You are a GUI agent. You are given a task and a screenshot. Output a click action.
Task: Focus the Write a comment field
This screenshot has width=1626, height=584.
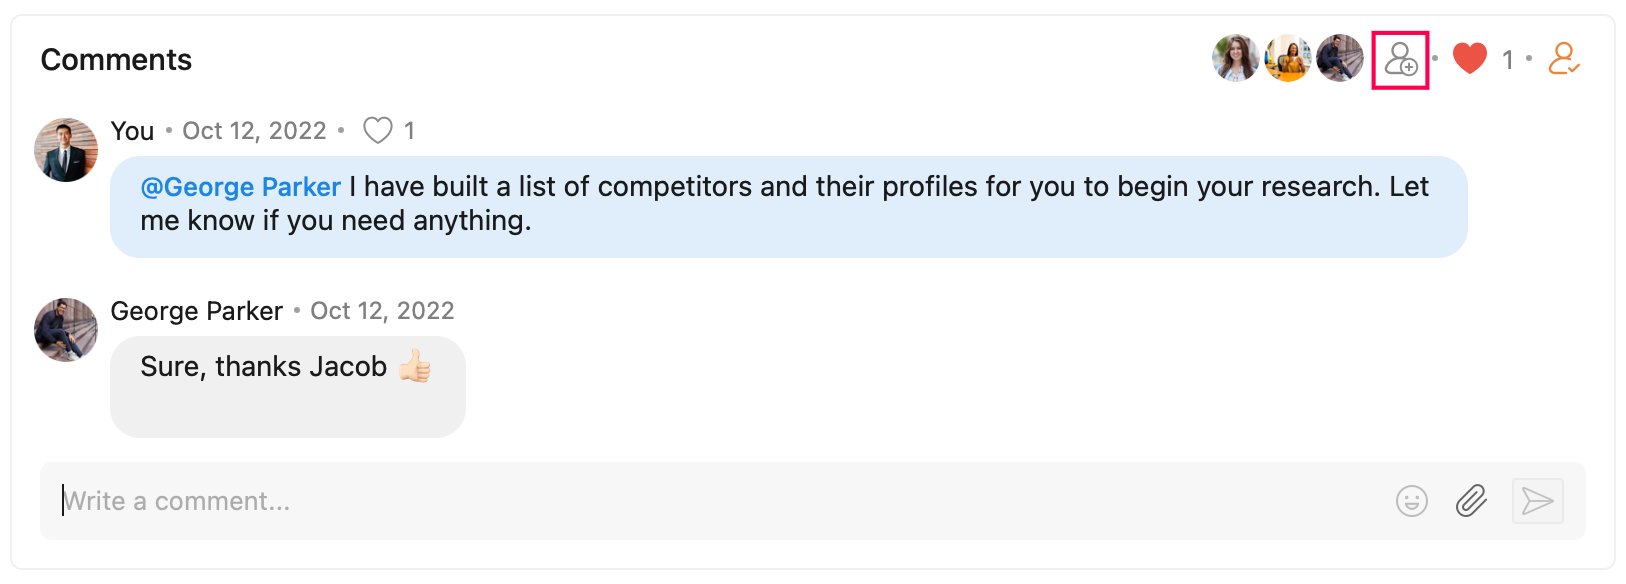click(700, 501)
